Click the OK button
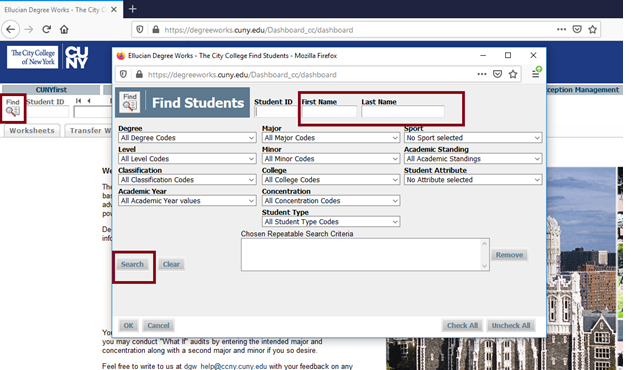The height and width of the screenshot is (370, 636). pos(128,325)
